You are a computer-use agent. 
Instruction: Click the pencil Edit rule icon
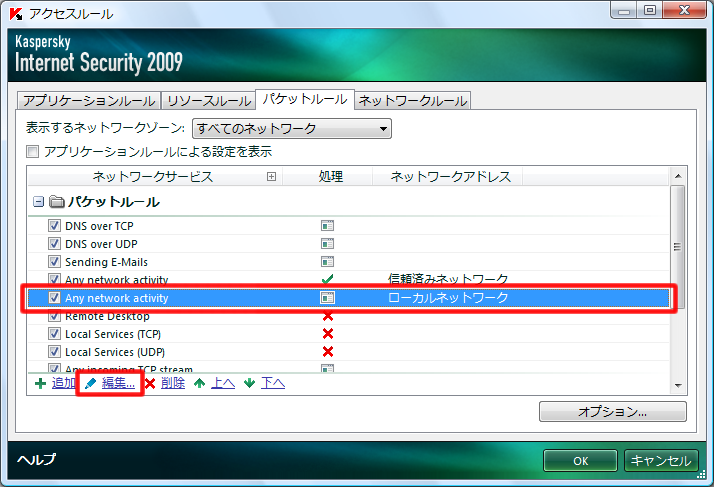91,383
